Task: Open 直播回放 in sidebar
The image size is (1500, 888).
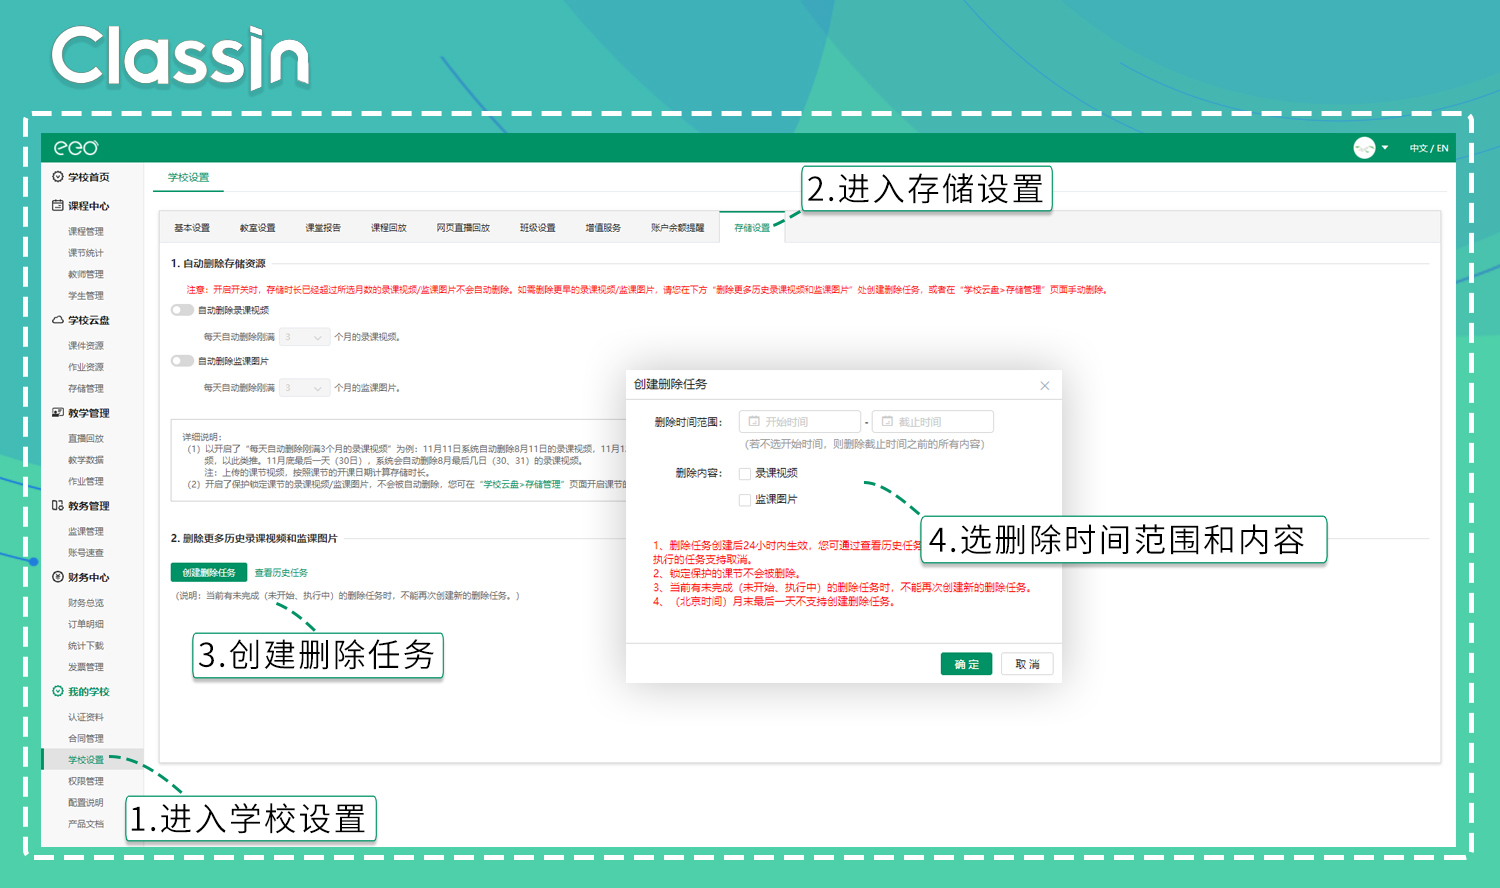Action: [x=86, y=439]
